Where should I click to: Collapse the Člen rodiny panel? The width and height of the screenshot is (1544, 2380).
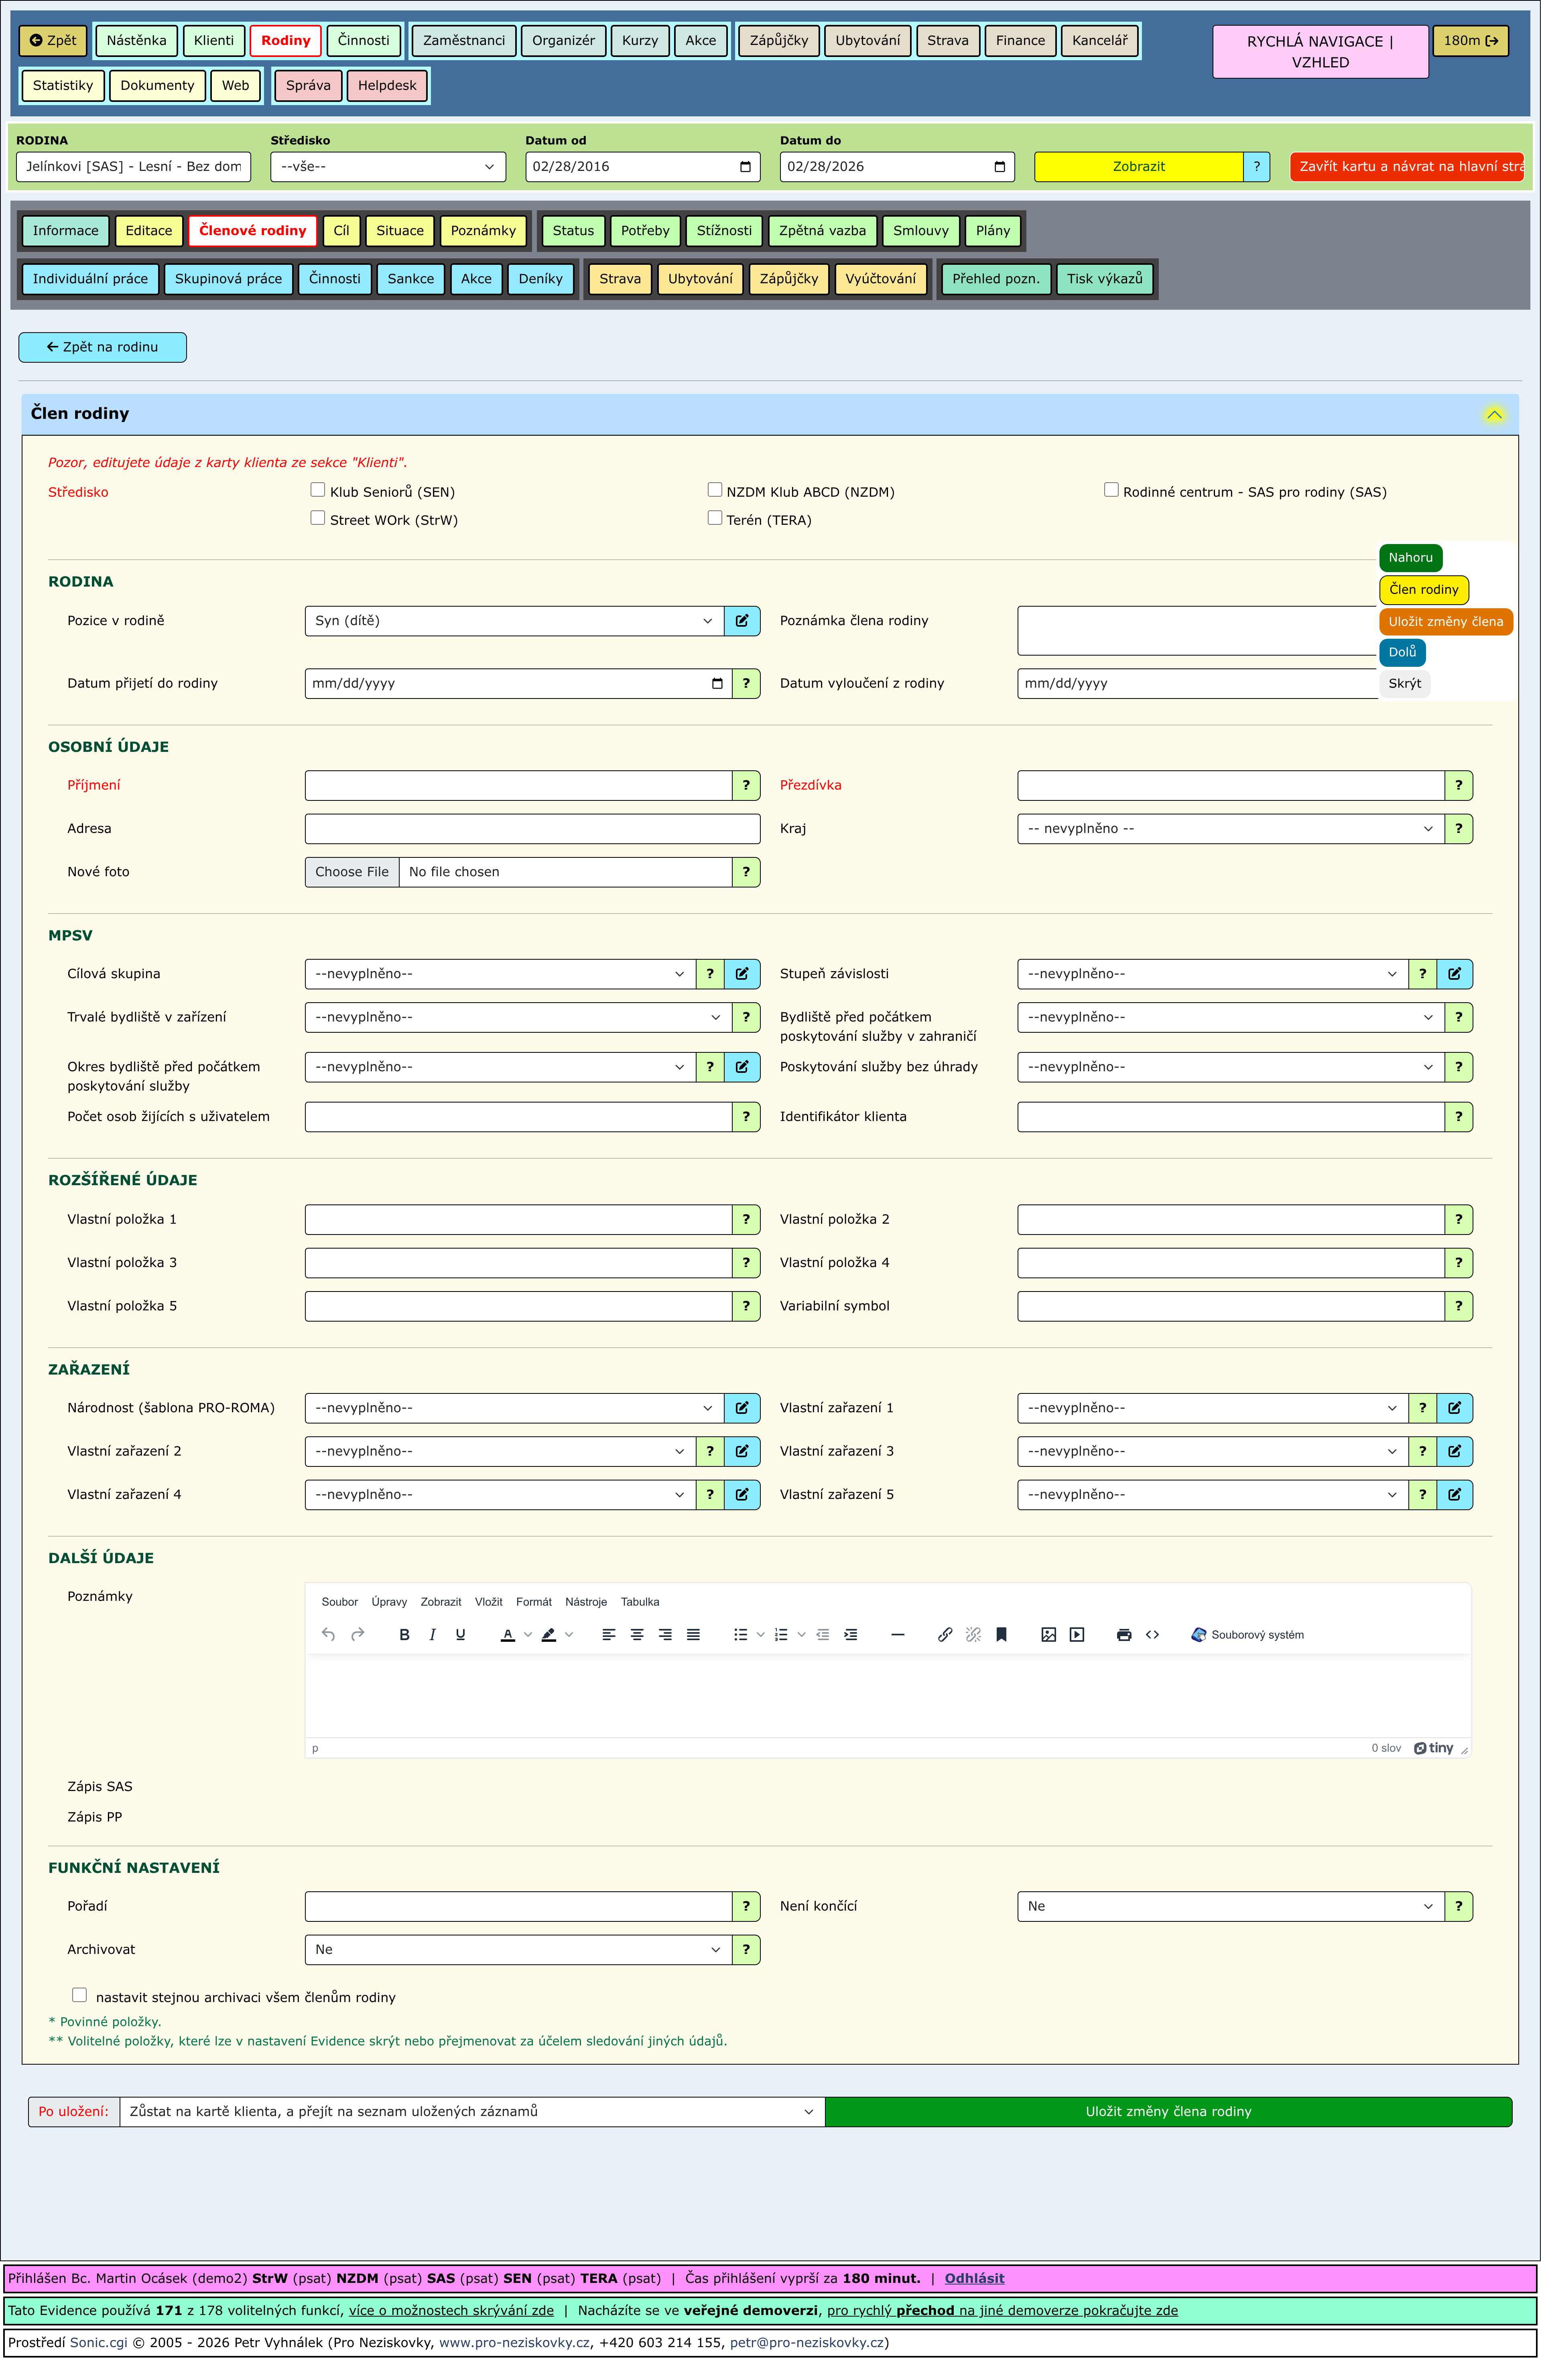click(x=1496, y=415)
